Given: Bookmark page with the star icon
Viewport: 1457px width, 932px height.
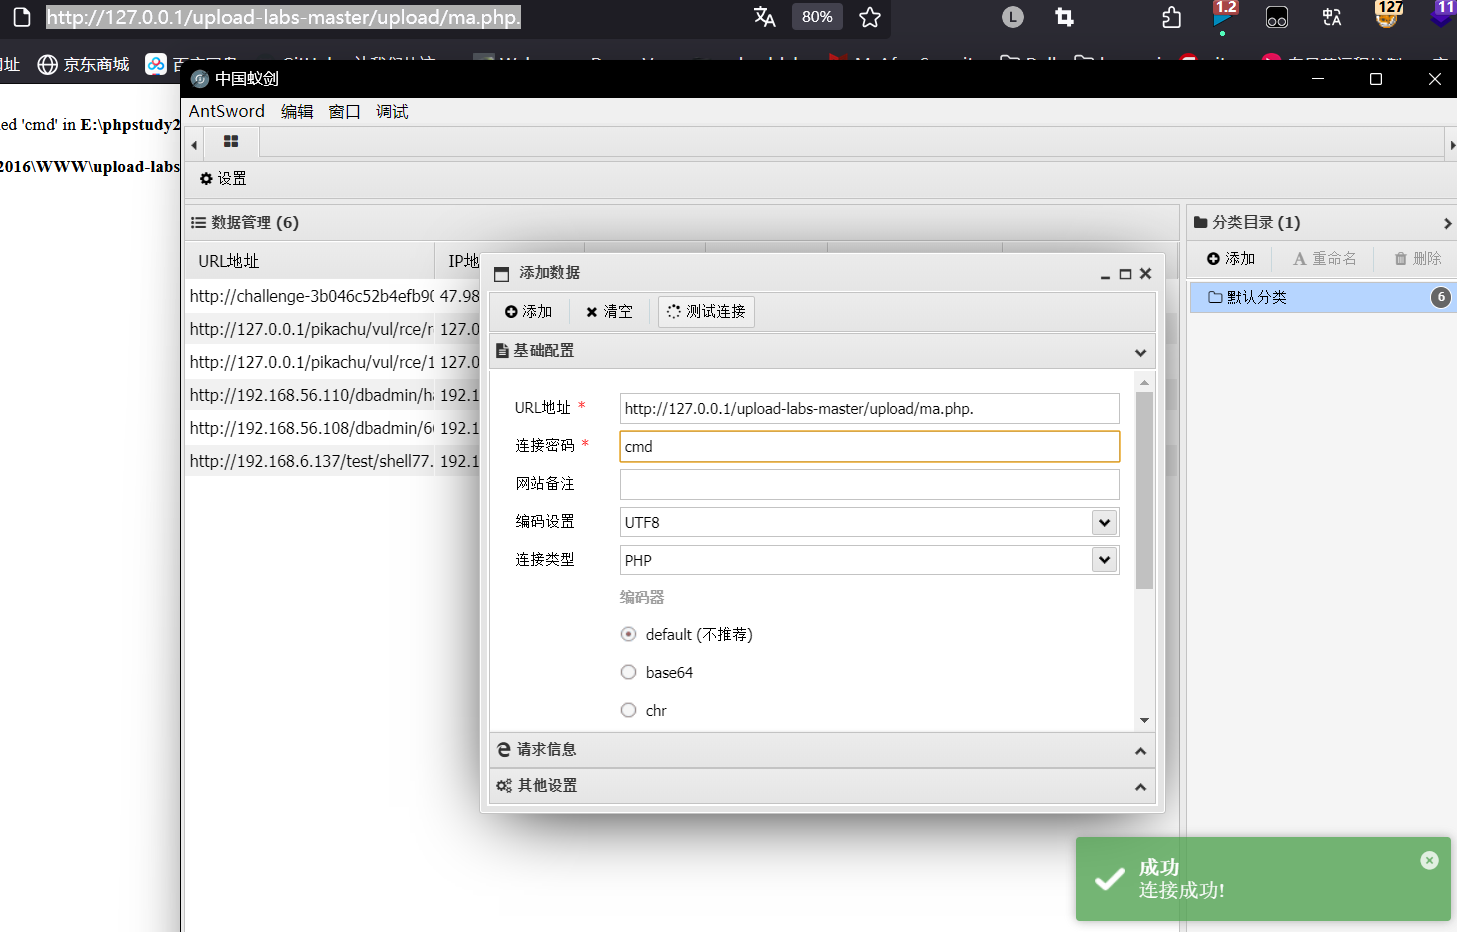Looking at the screenshot, I should [870, 17].
